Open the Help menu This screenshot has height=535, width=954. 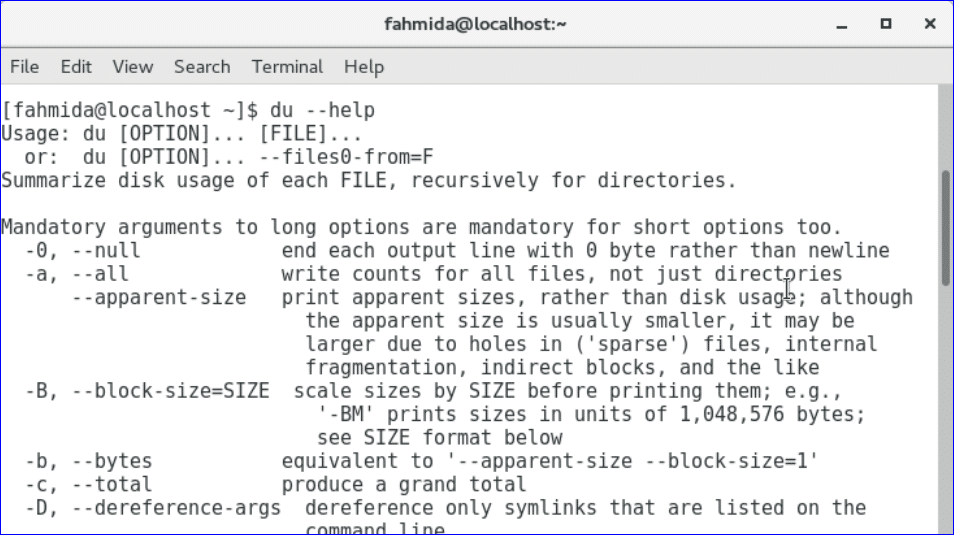pos(364,67)
